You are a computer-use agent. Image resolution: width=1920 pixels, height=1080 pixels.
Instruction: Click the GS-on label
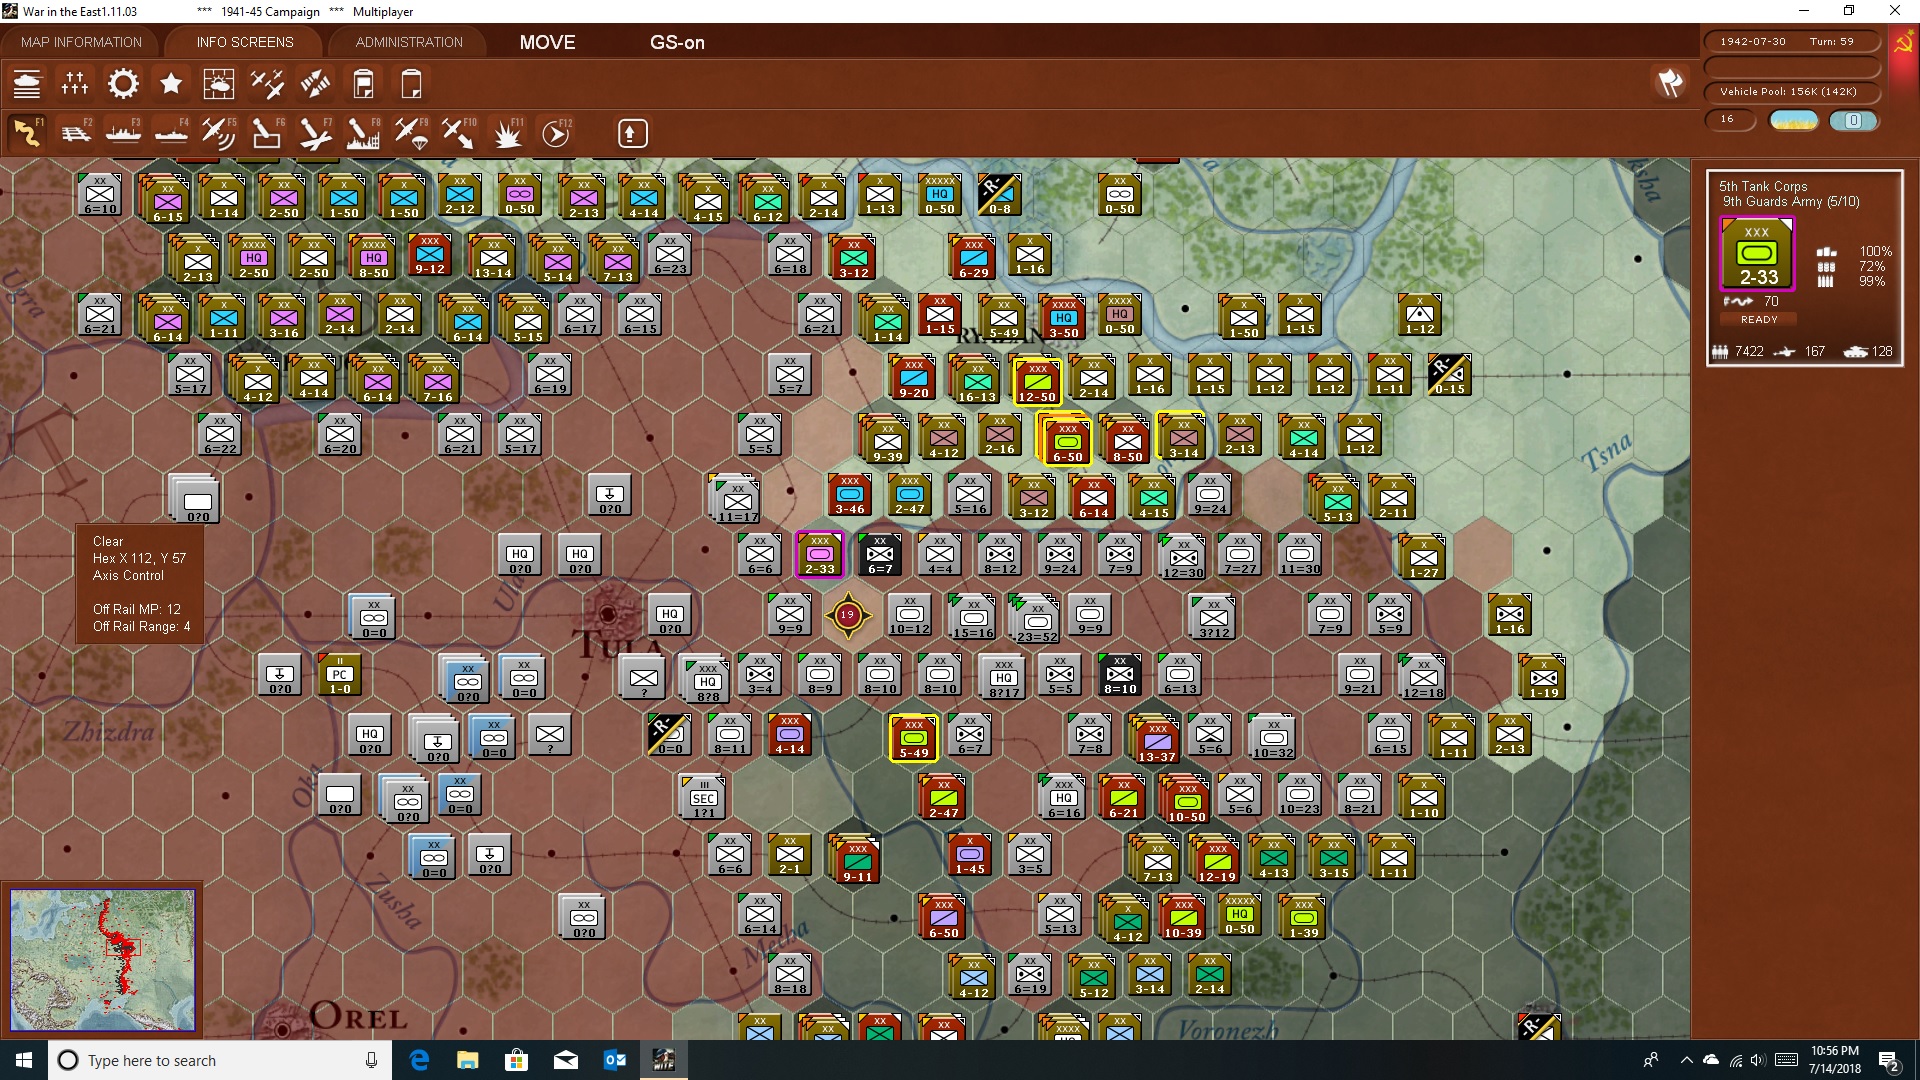(677, 42)
